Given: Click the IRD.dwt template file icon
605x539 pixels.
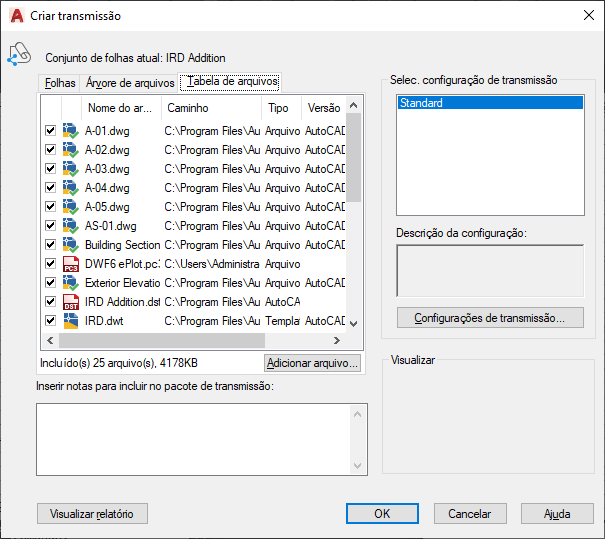Looking at the screenshot, I should (70, 321).
